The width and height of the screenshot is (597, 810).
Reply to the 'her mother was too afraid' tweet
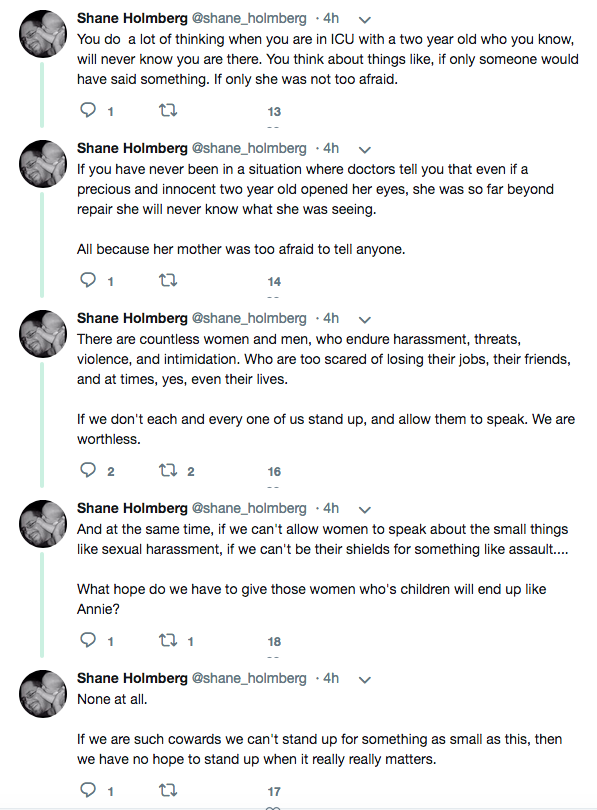(x=88, y=280)
